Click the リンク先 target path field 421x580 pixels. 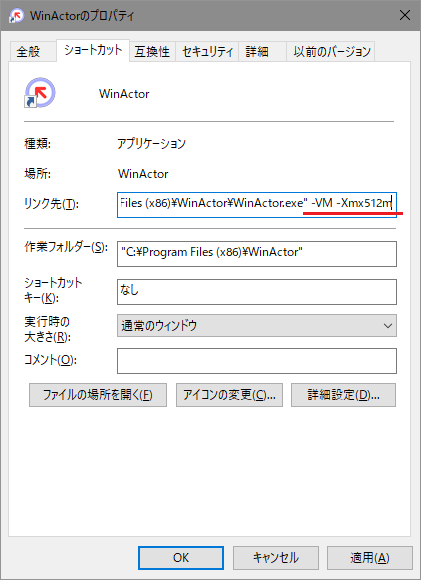click(257, 205)
